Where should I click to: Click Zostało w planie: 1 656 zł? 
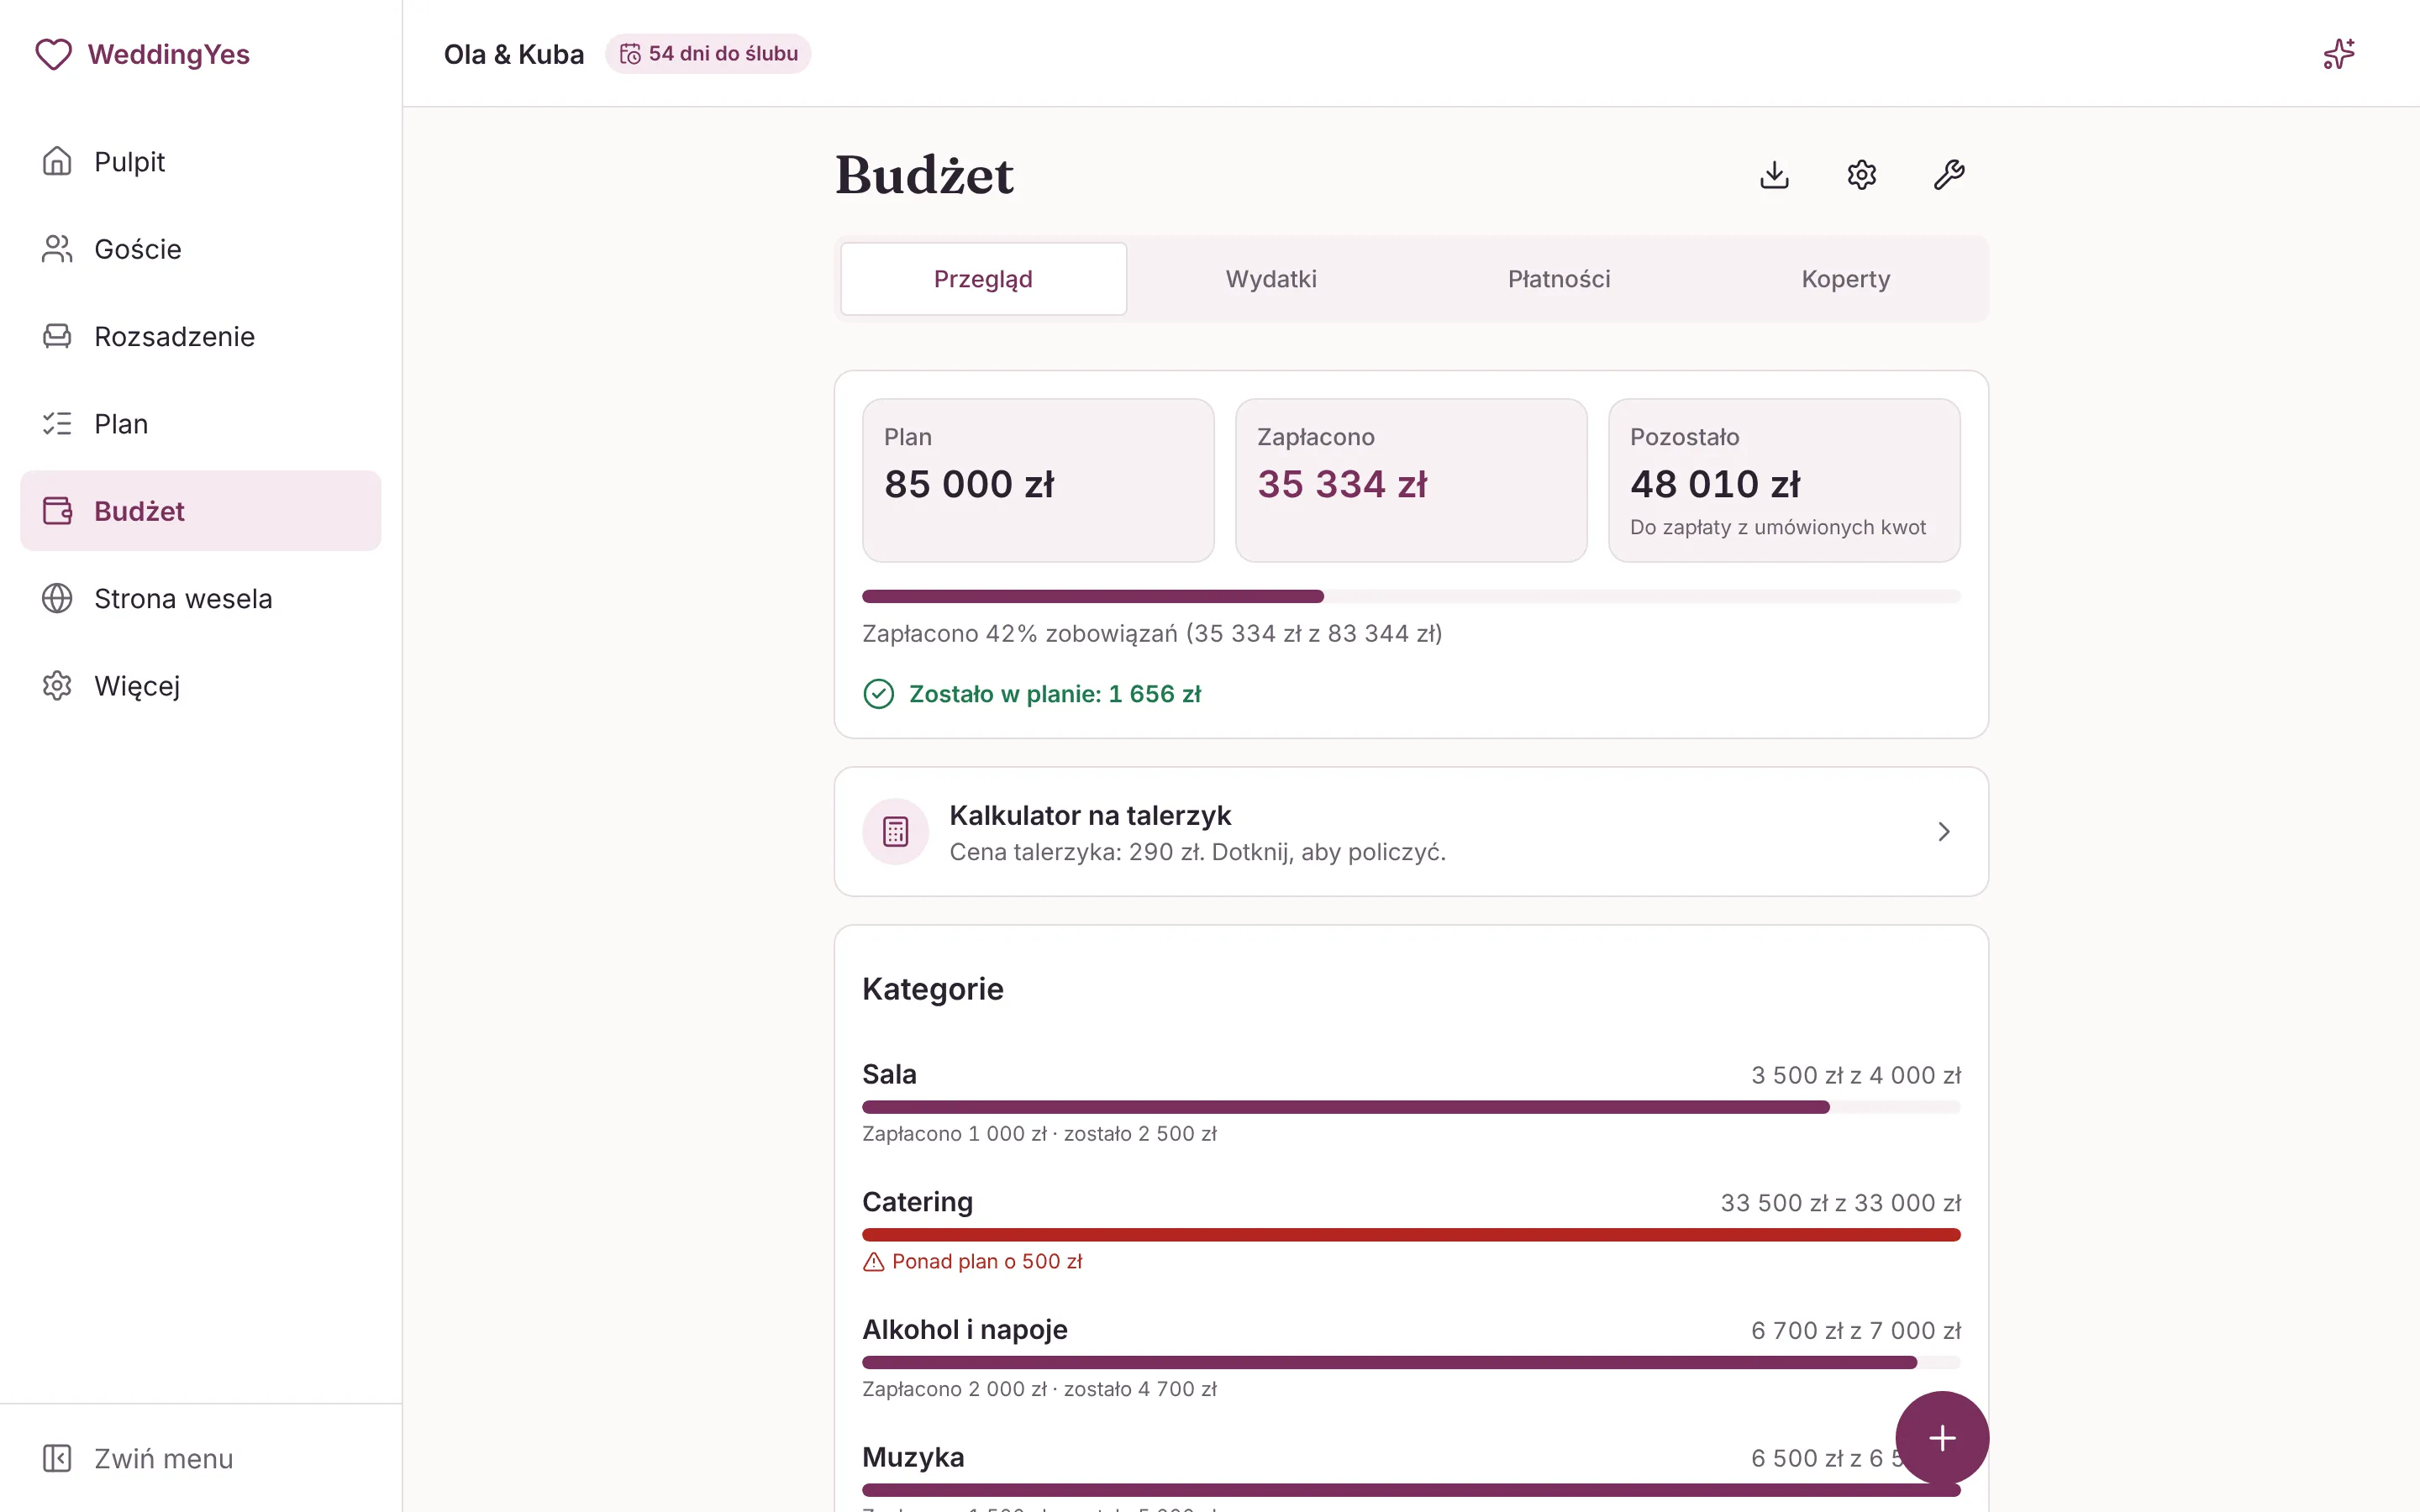(1055, 694)
